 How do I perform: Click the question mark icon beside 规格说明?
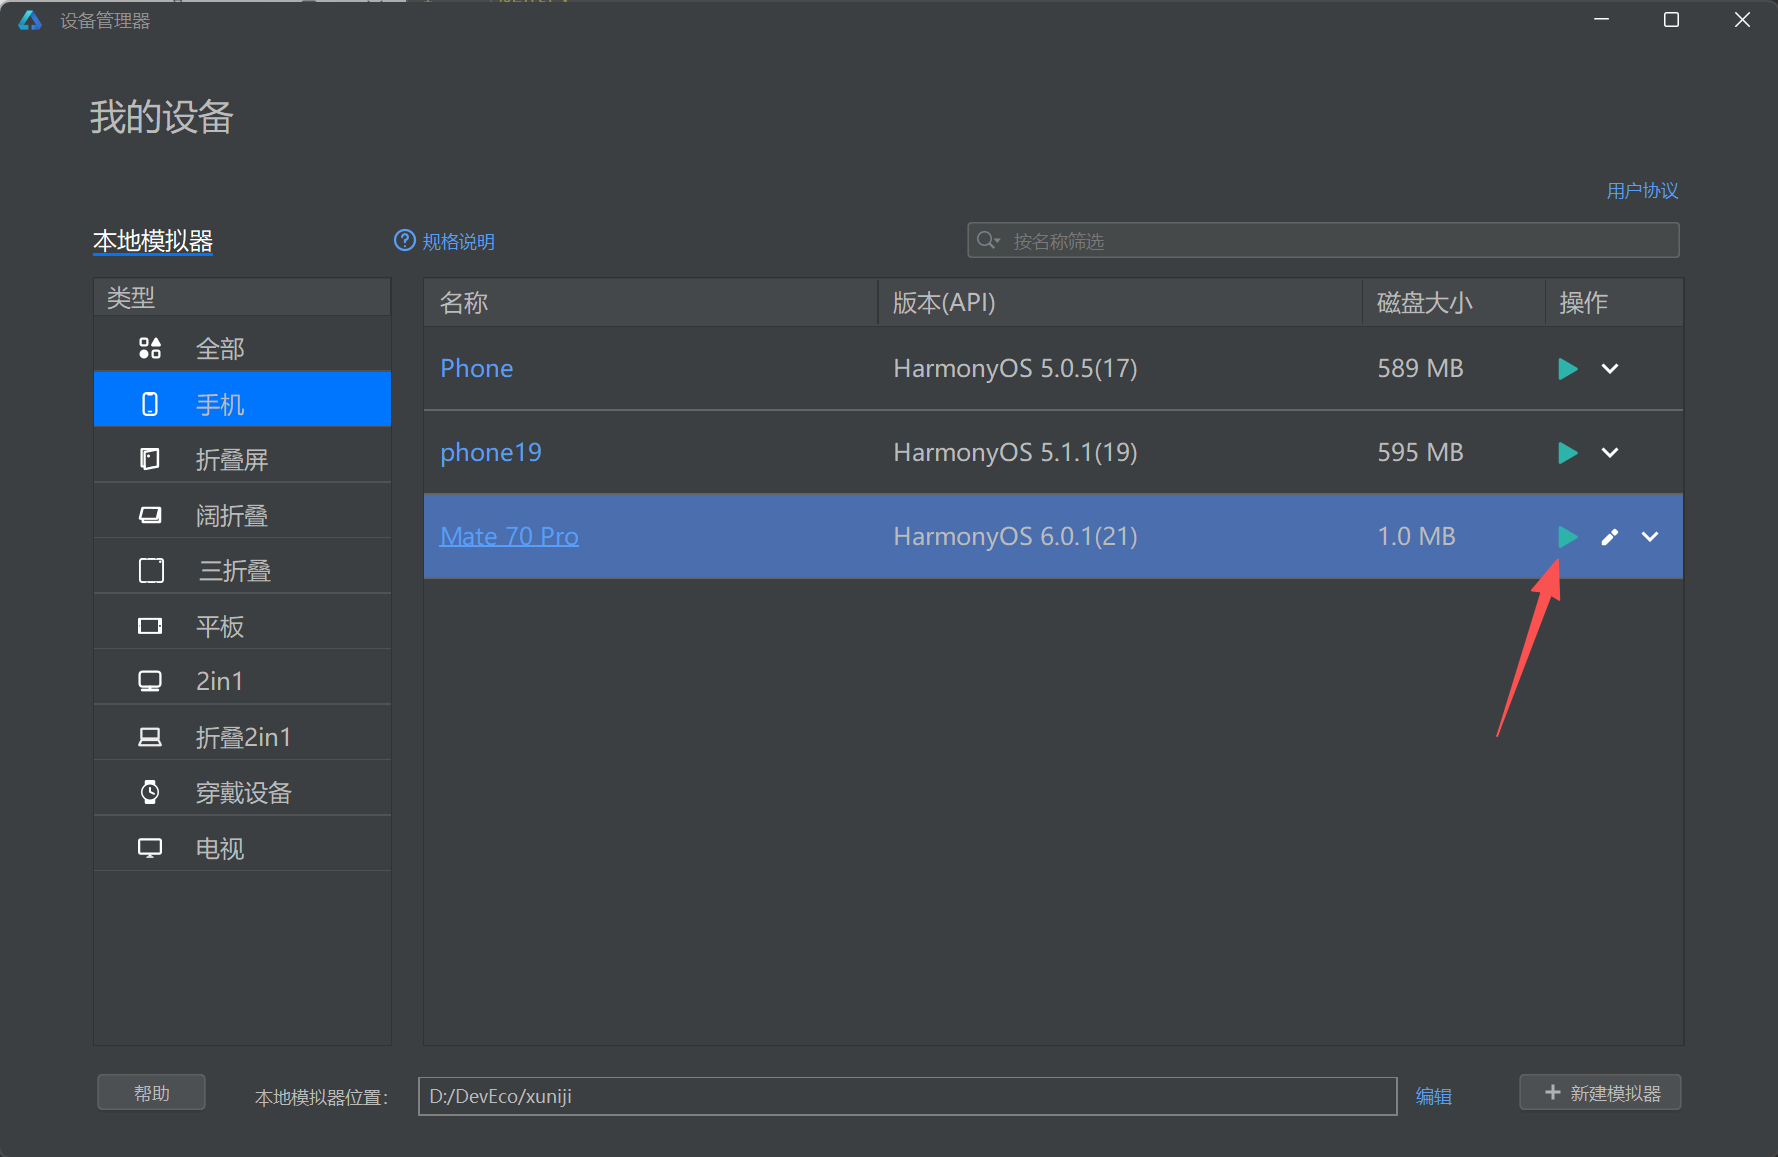(x=404, y=241)
